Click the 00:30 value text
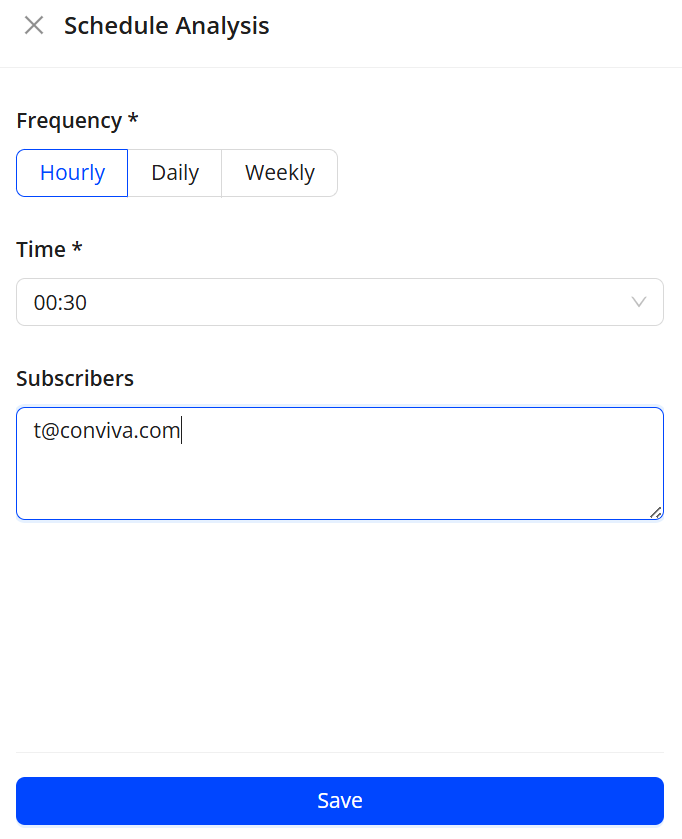682x839 pixels. [x=60, y=303]
